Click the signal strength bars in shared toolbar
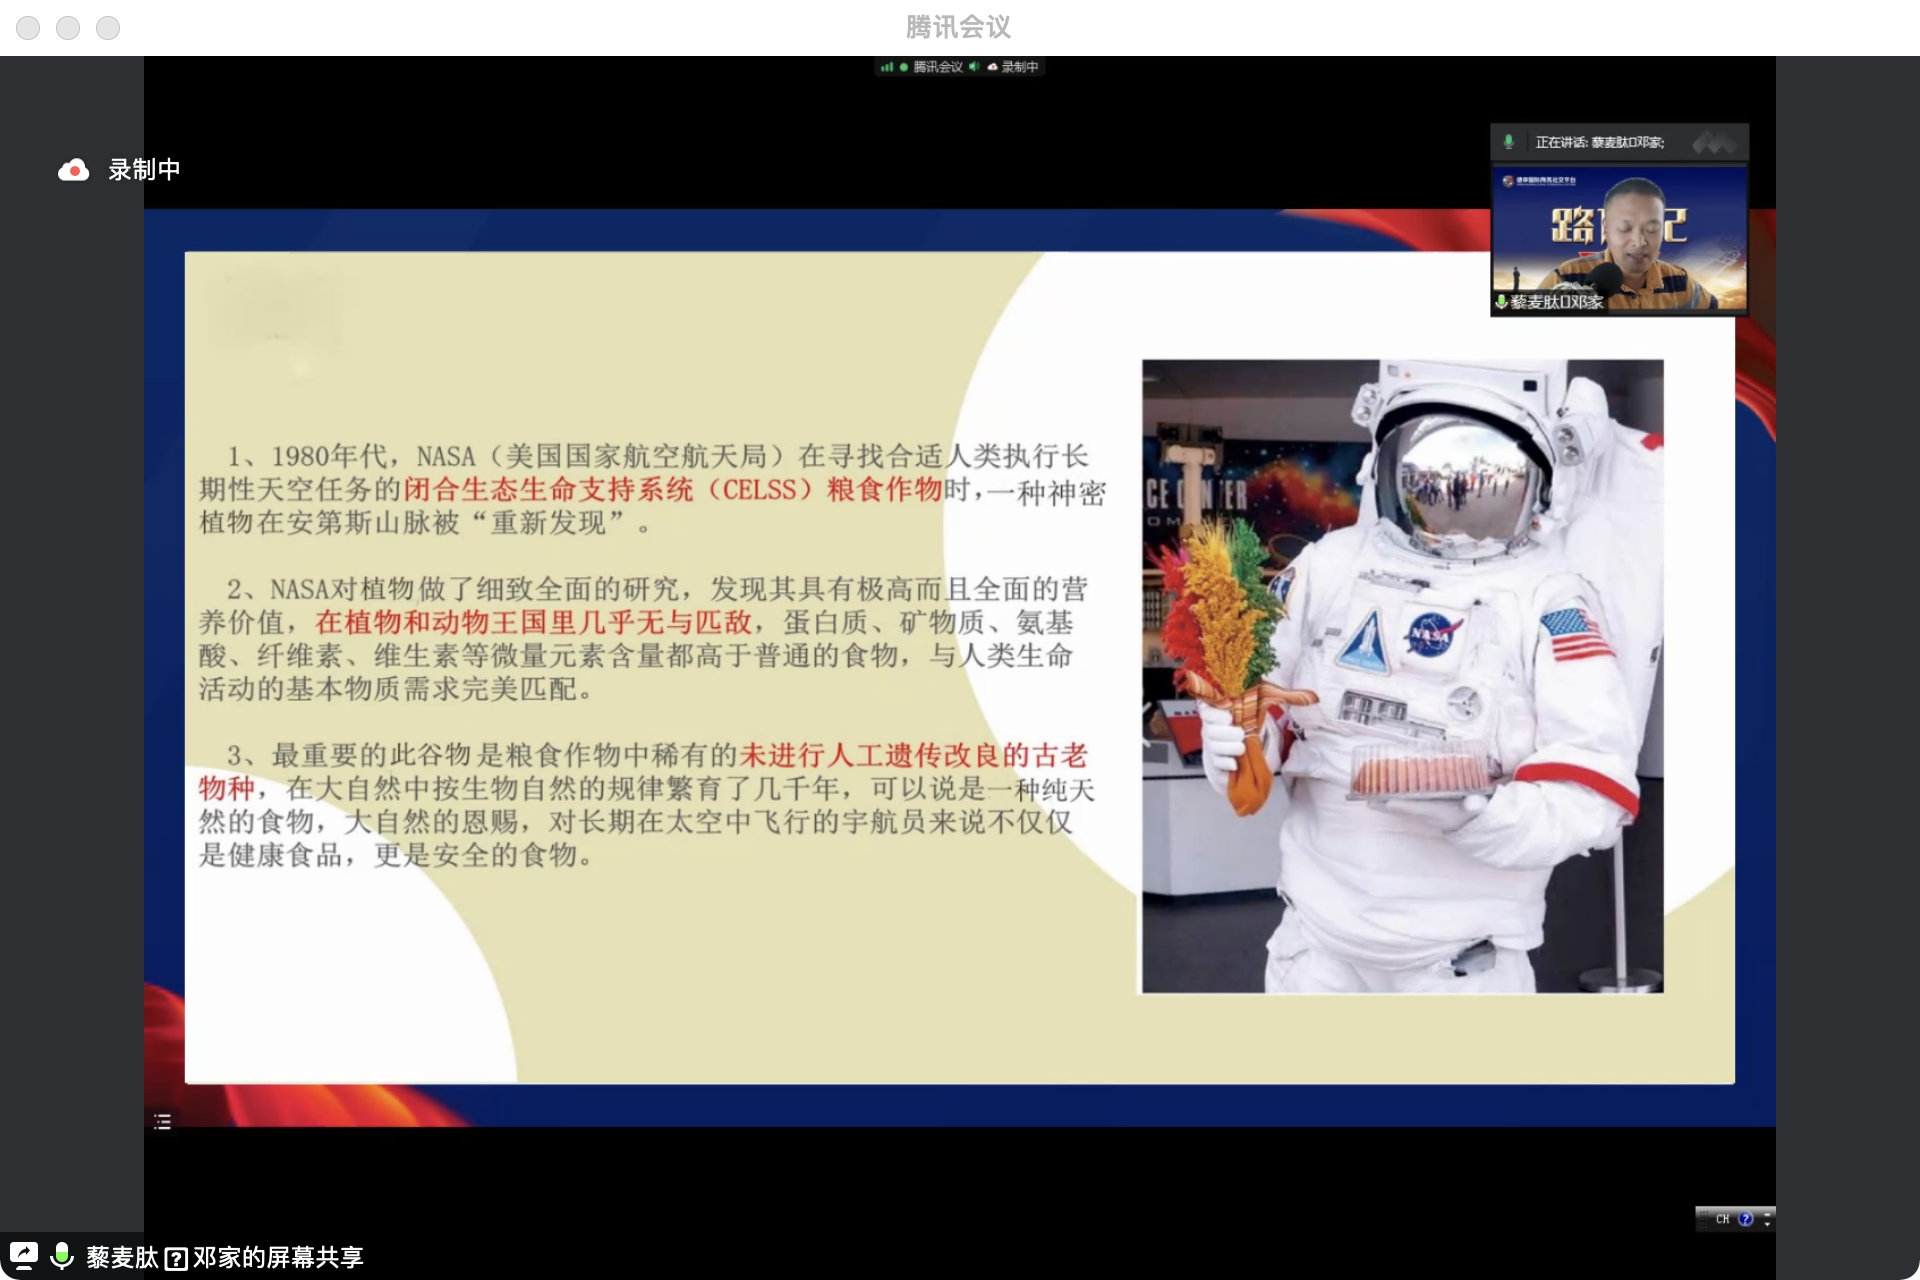This screenshot has height=1280, width=1920. [886, 67]
